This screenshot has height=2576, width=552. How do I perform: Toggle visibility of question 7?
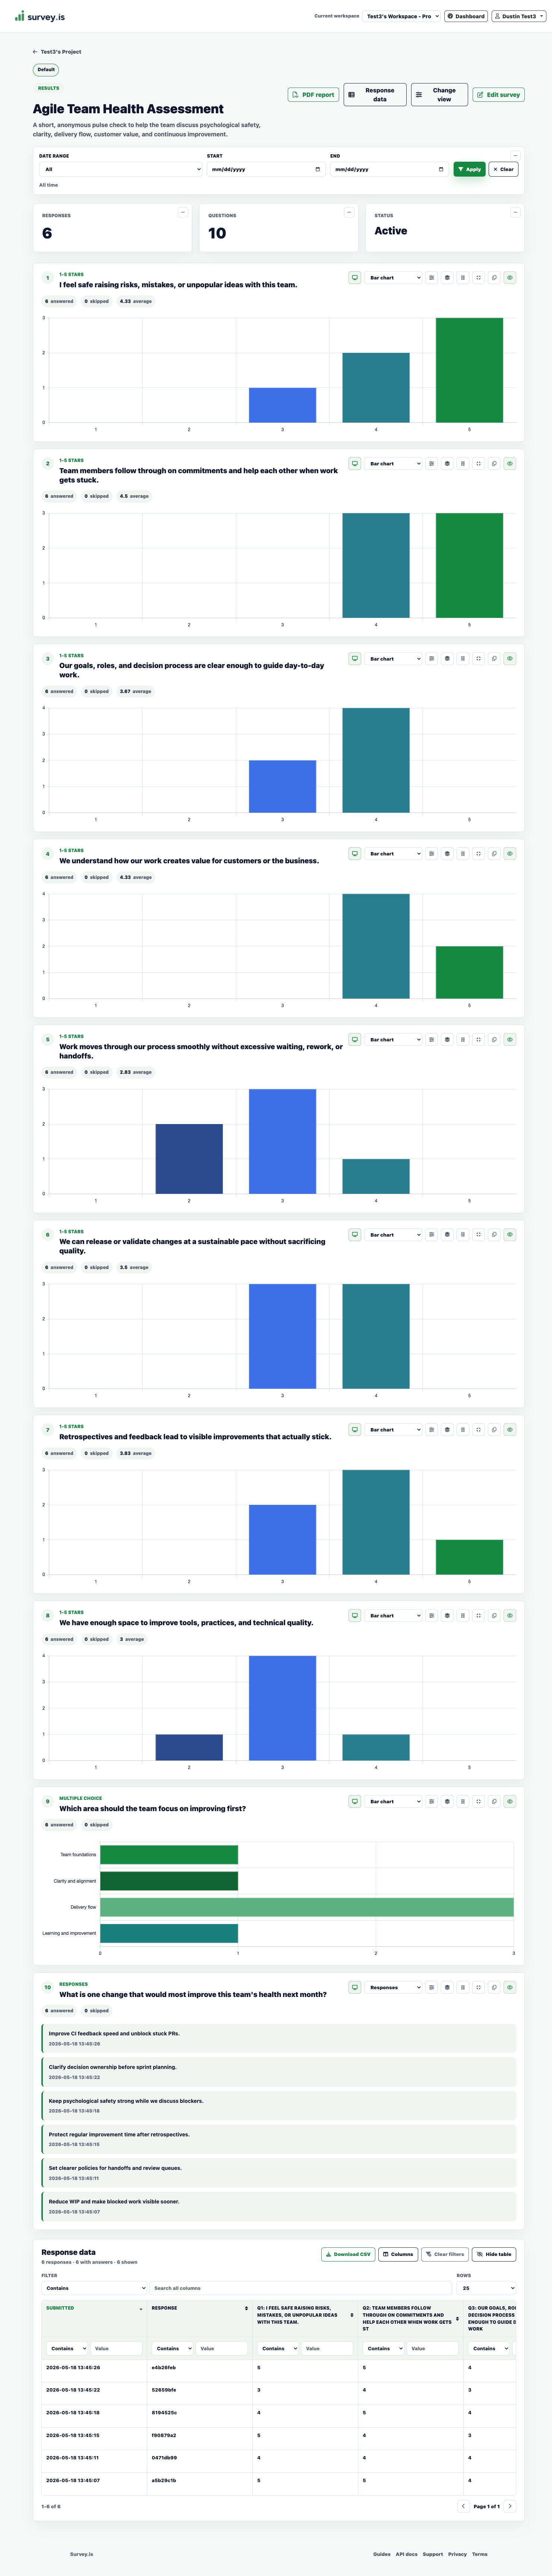click(510, 1430)
